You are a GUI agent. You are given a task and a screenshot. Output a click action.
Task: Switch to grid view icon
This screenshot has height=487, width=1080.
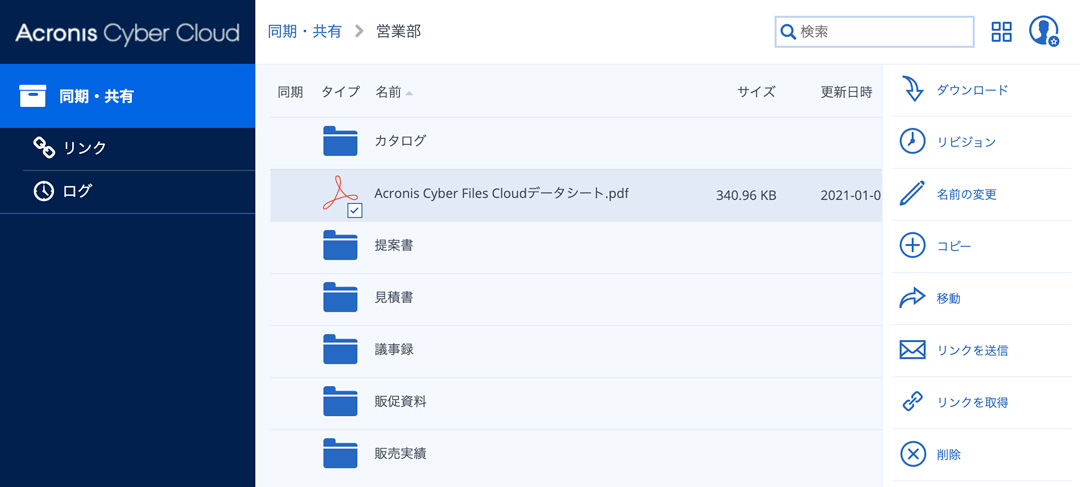(x=1001, y=32)
